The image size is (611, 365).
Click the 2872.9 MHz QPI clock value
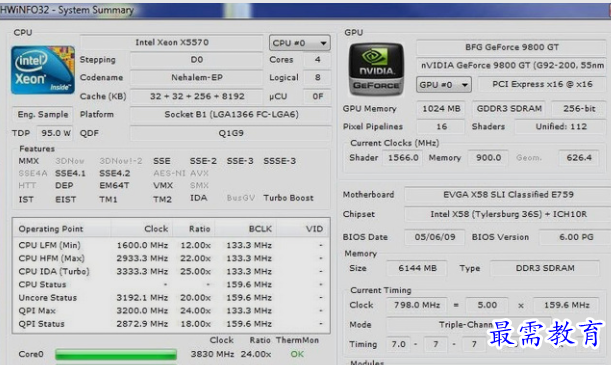[x=142, y=324]
